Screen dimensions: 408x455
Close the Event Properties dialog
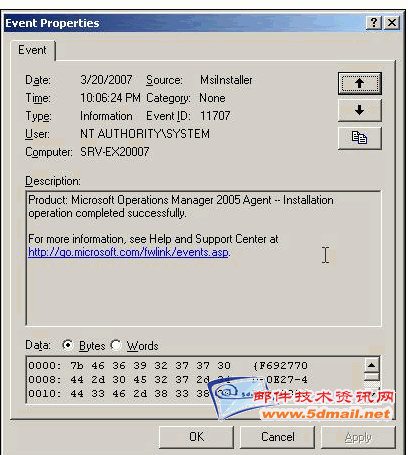point(392,23)
